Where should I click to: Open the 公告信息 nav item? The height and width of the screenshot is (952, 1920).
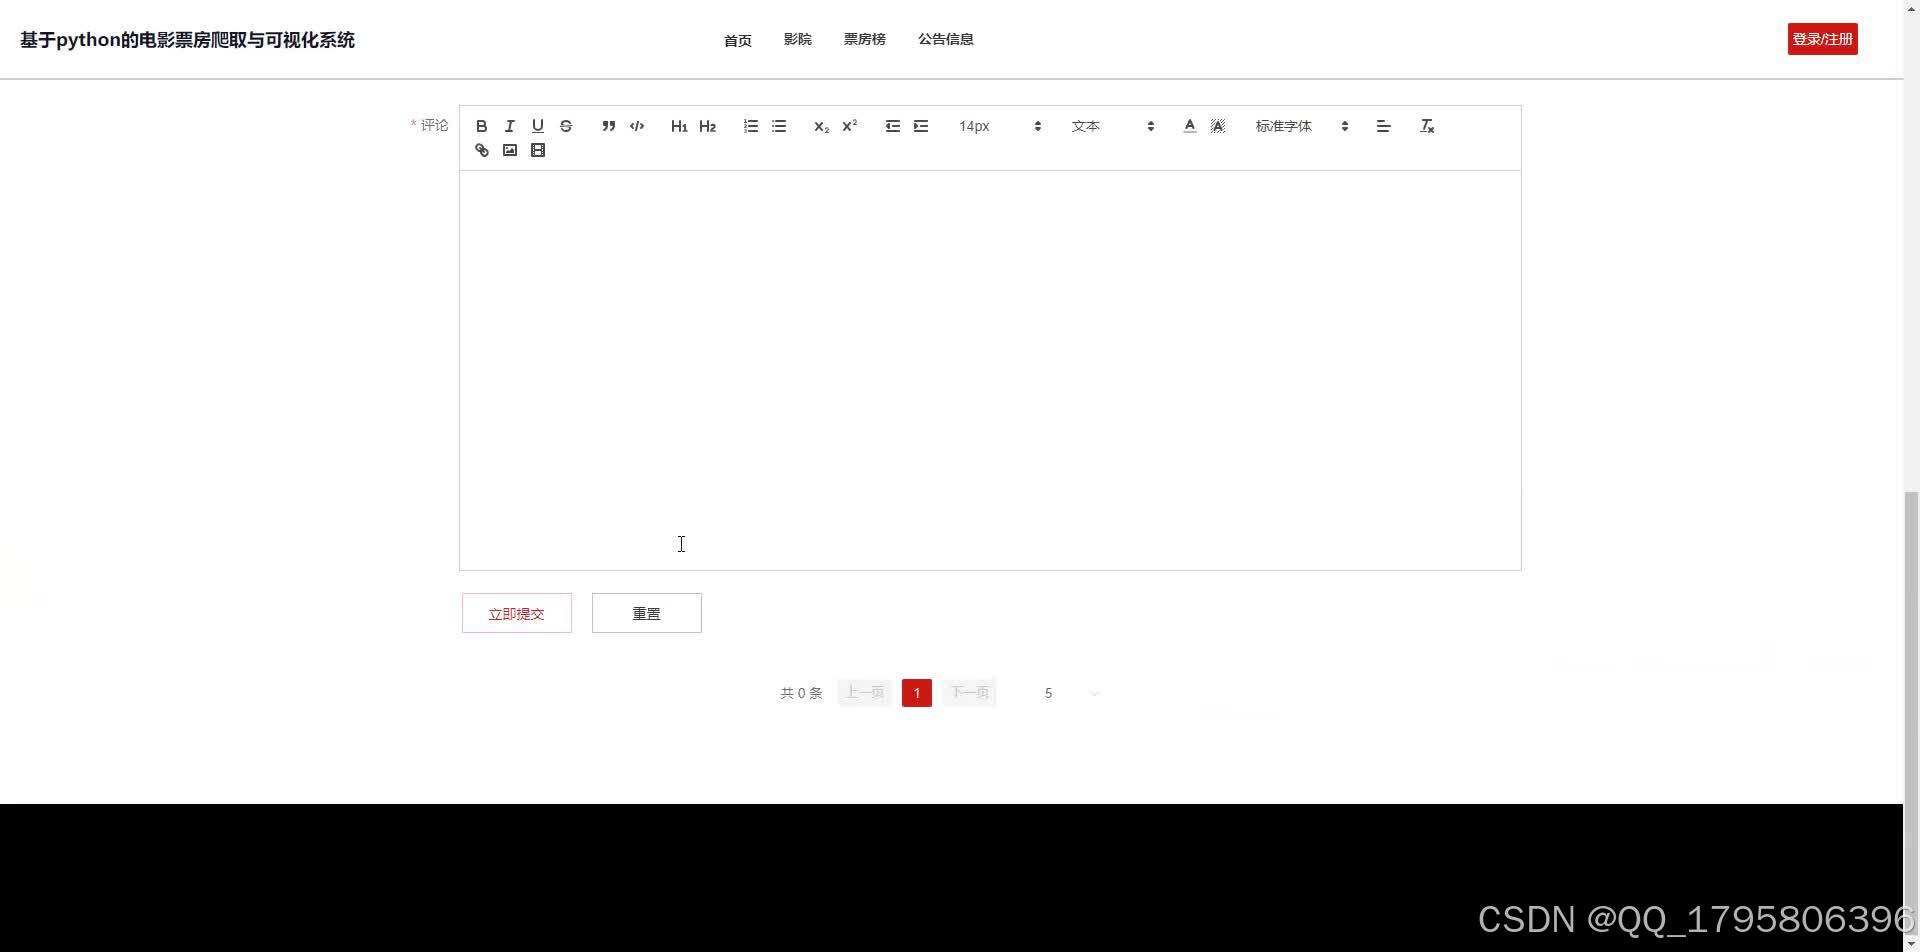coord(946,39)
